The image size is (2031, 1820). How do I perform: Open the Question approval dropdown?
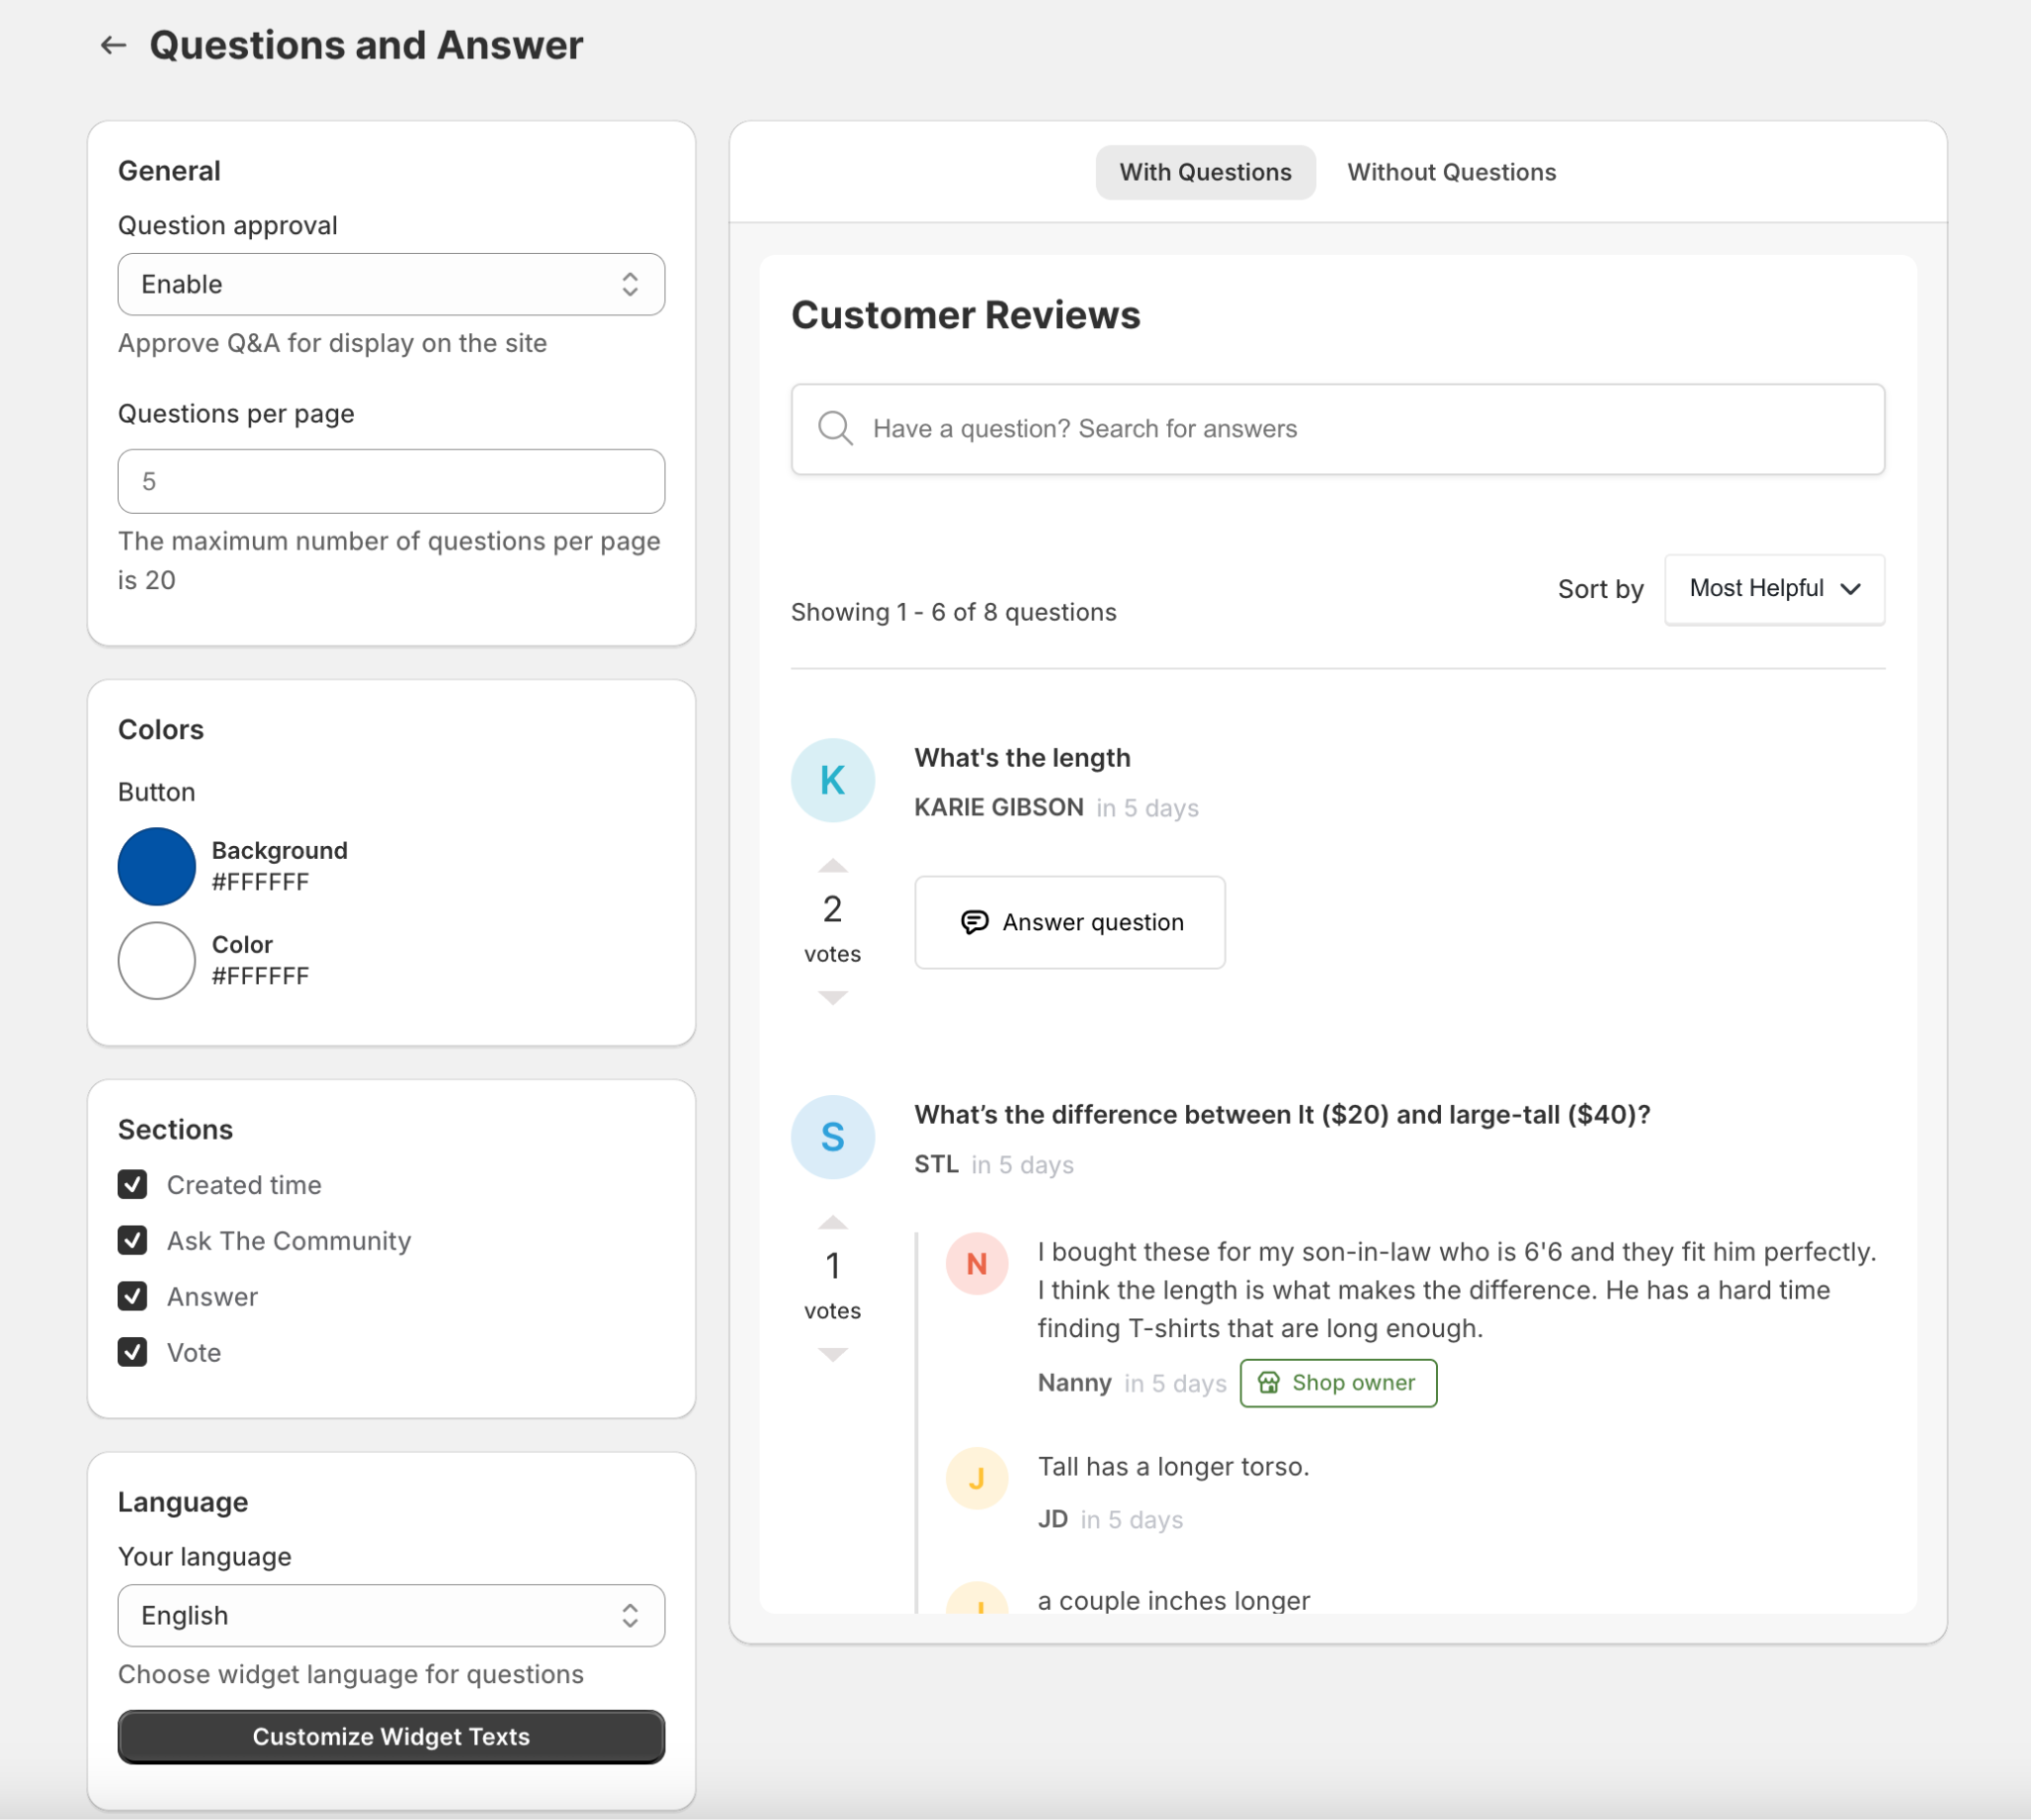[x=391, y=284]
